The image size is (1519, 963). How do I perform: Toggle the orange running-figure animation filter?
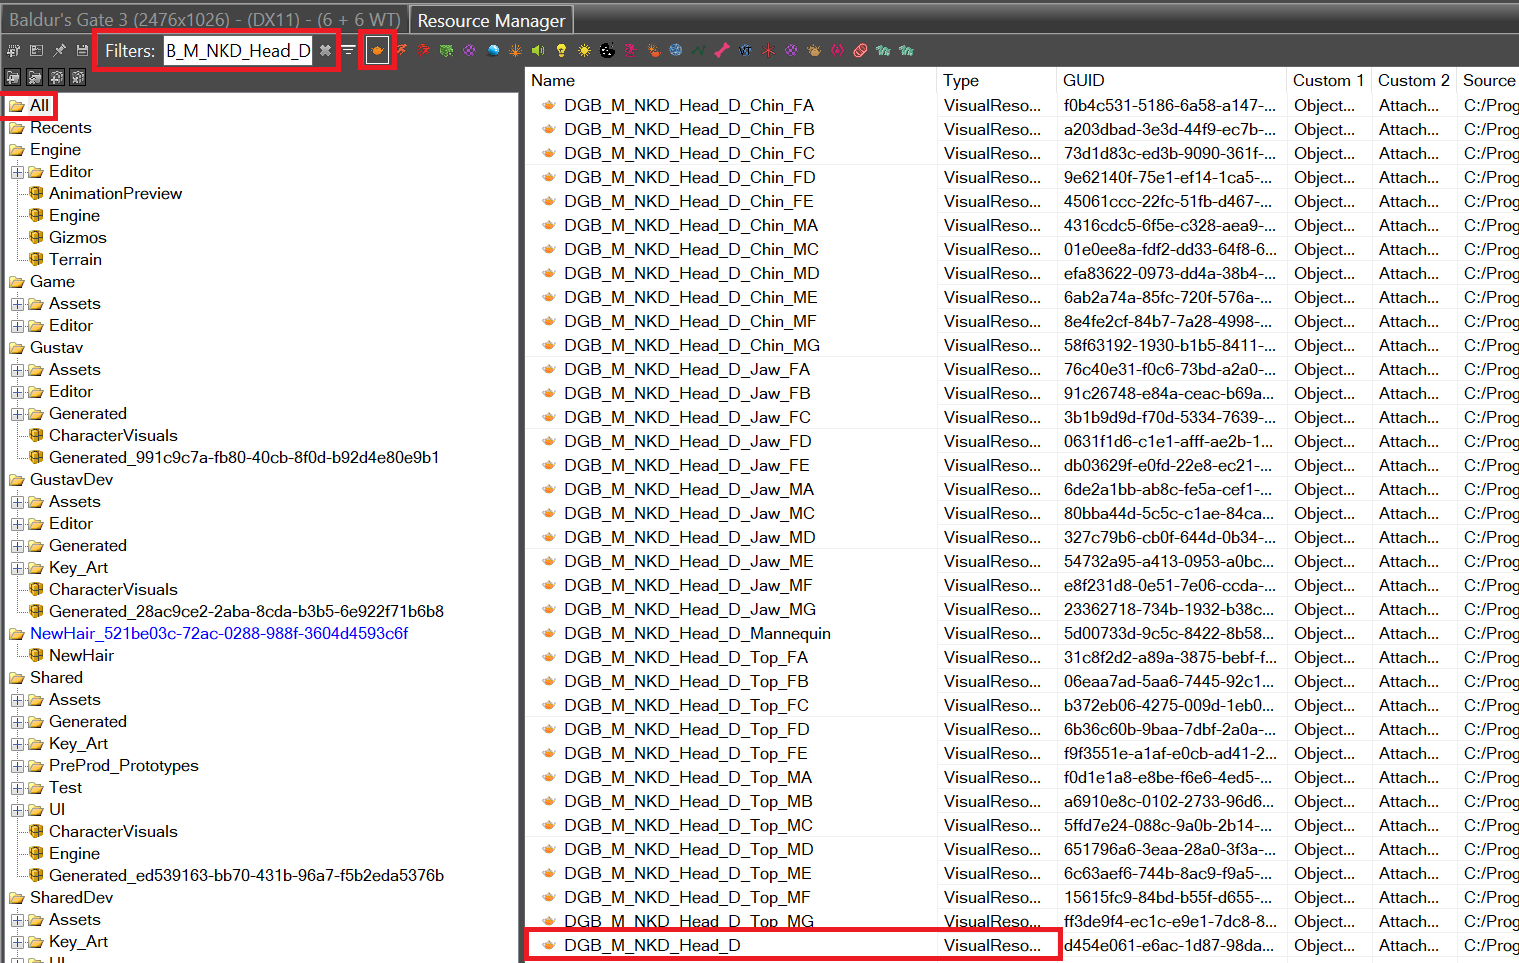click(x=401, y=50)
